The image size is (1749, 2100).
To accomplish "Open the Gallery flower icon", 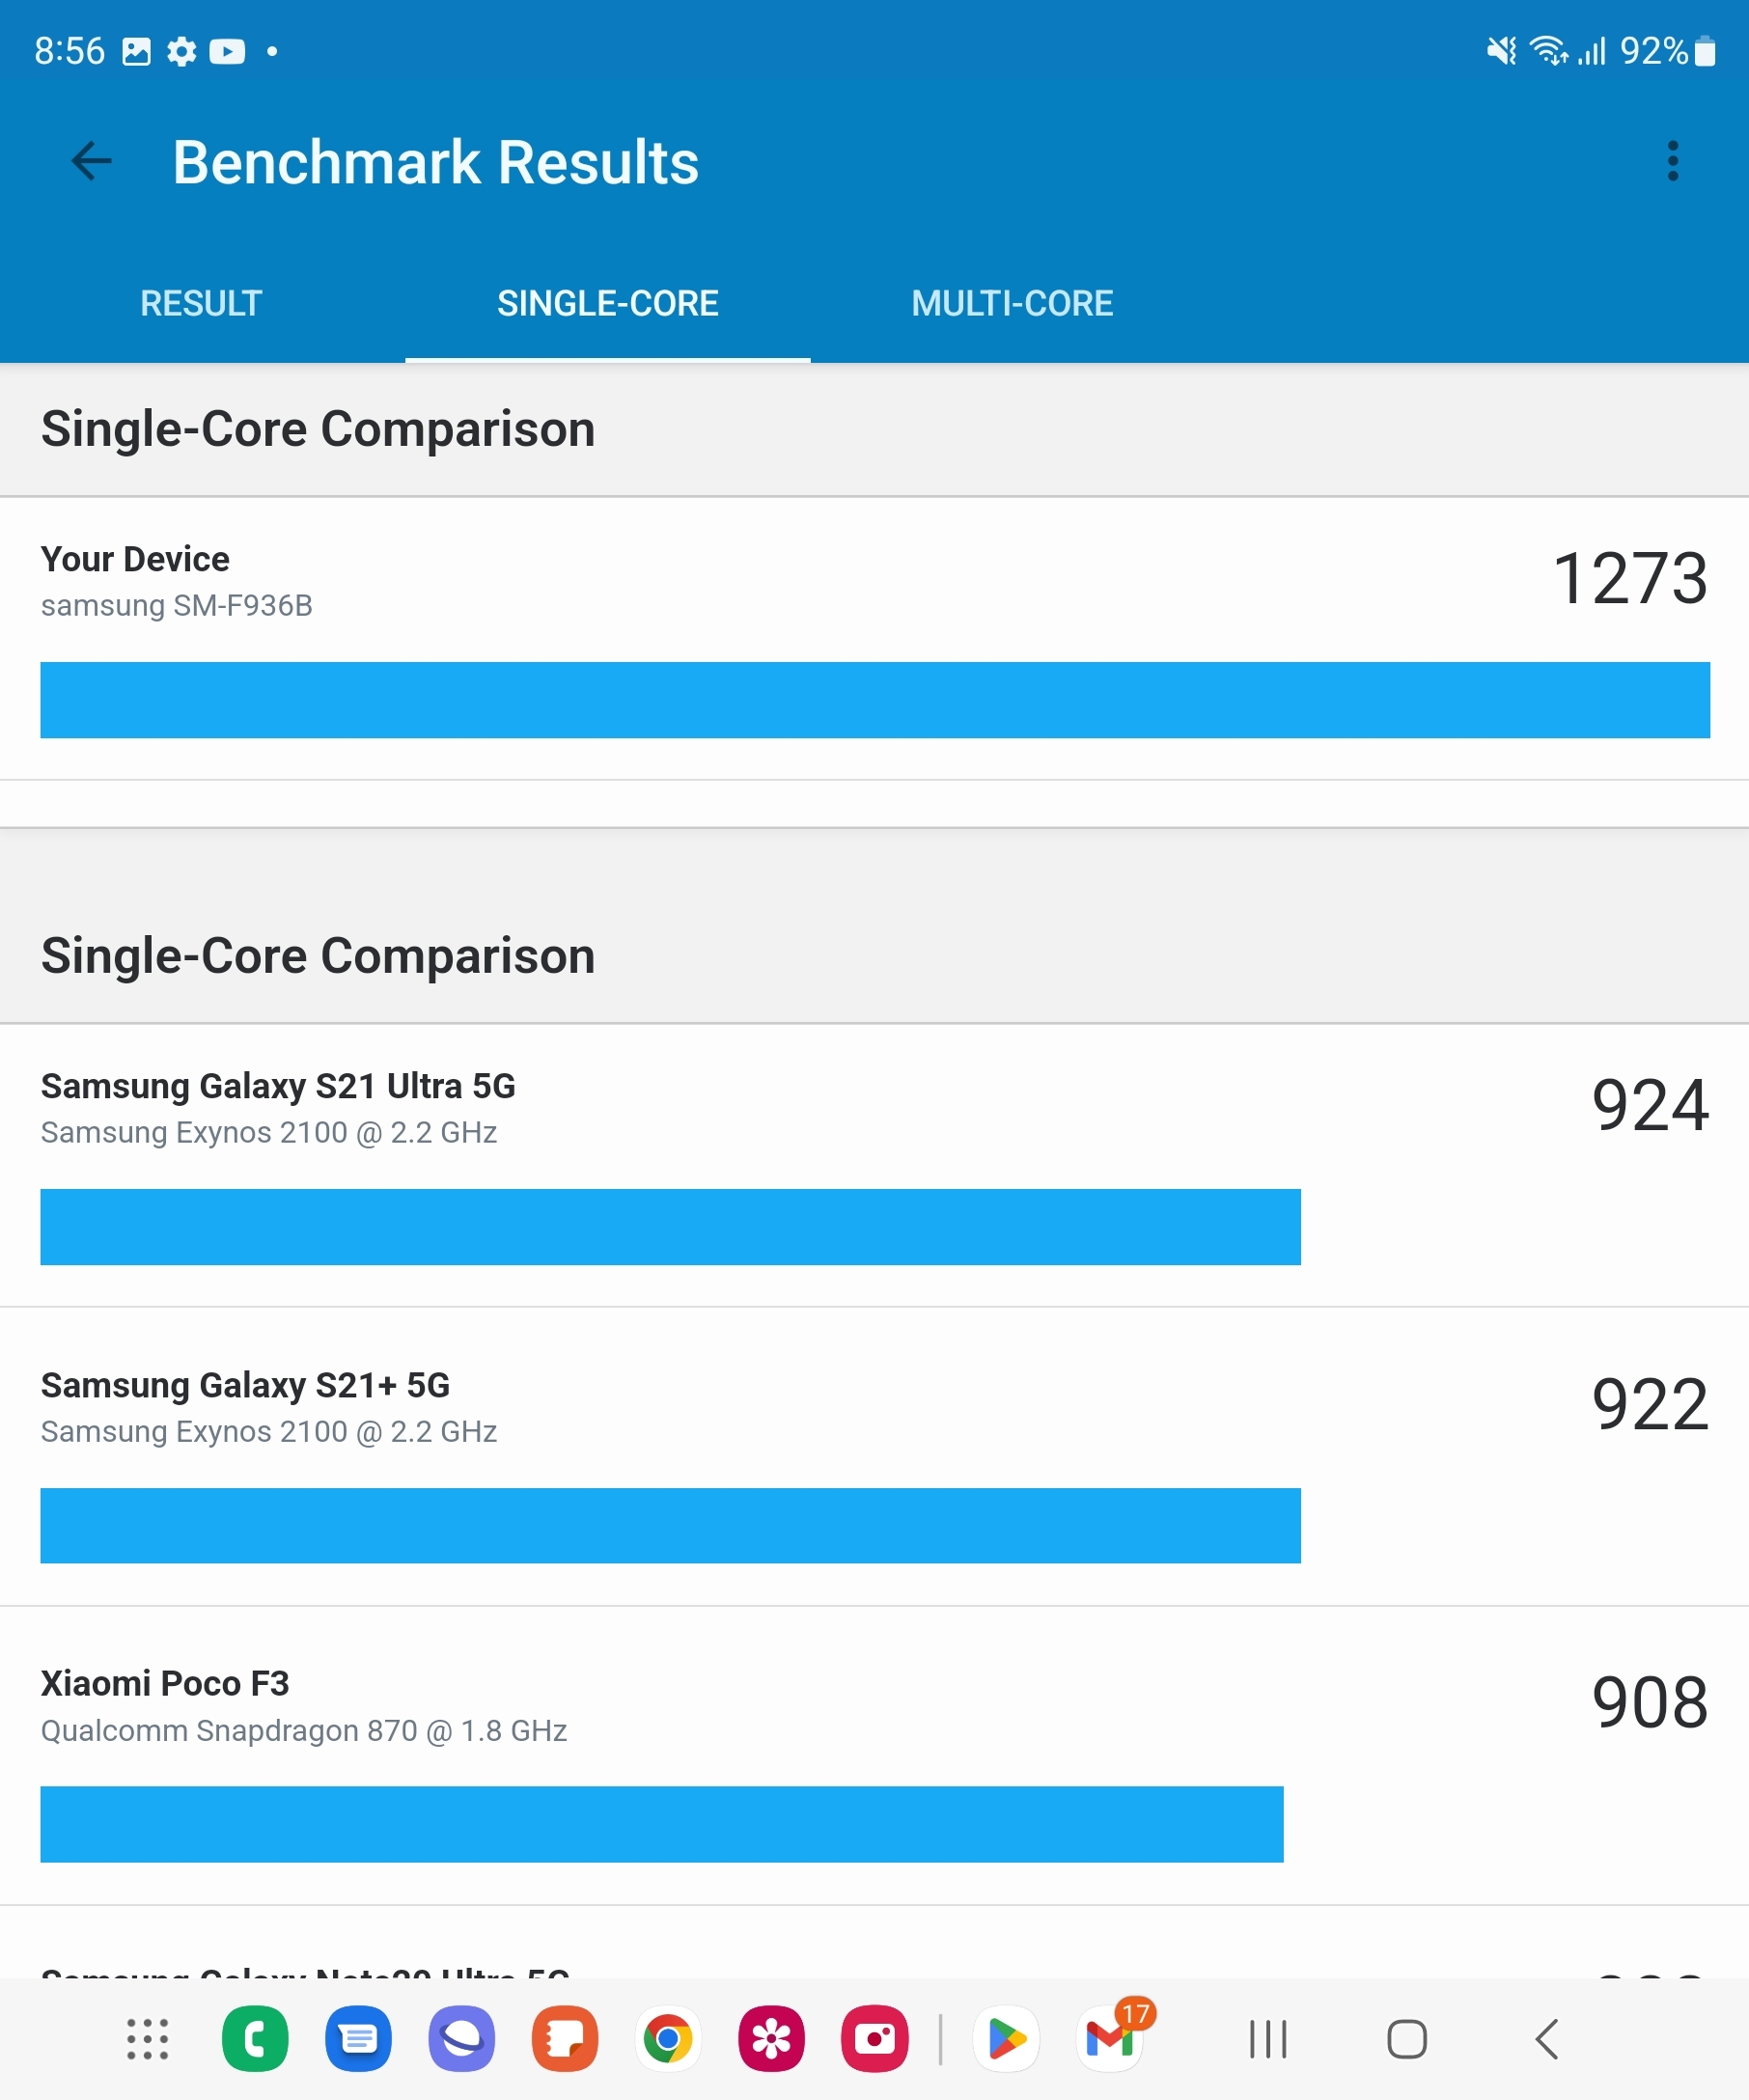I will 771,2039.
